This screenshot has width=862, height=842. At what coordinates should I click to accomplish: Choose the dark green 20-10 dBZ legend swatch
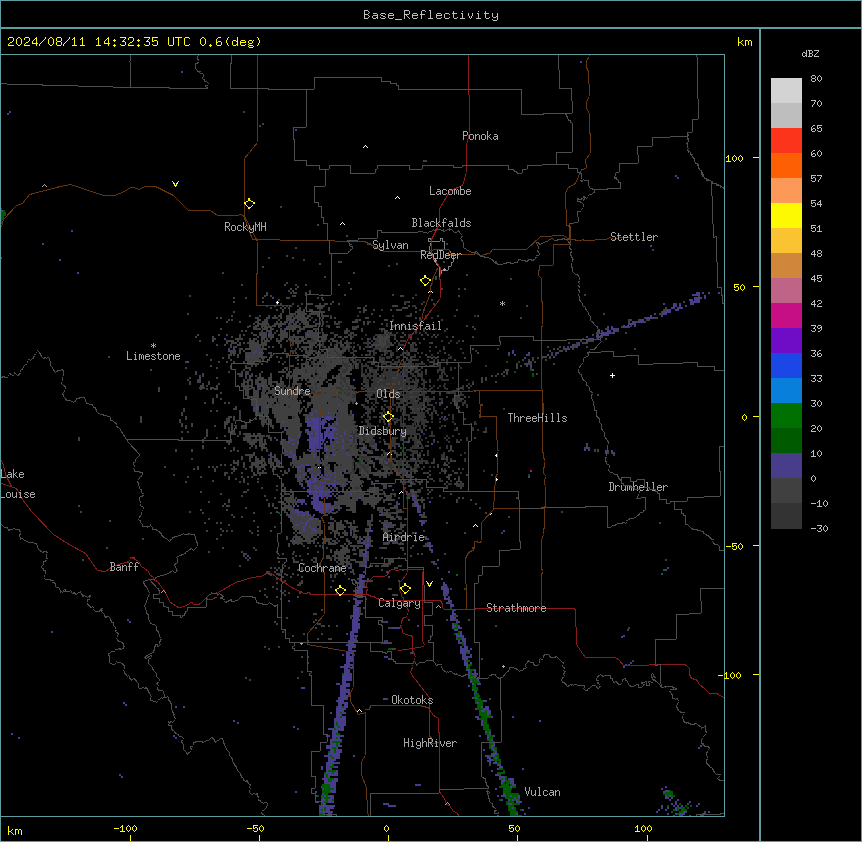[x=786, y=441]
